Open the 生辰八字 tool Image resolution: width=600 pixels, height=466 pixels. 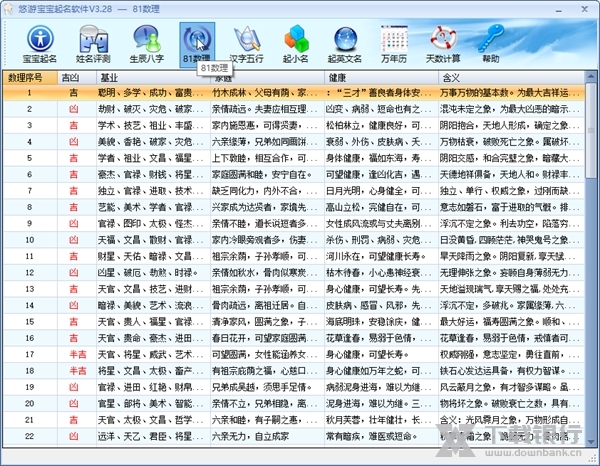(x=147, y=44)
